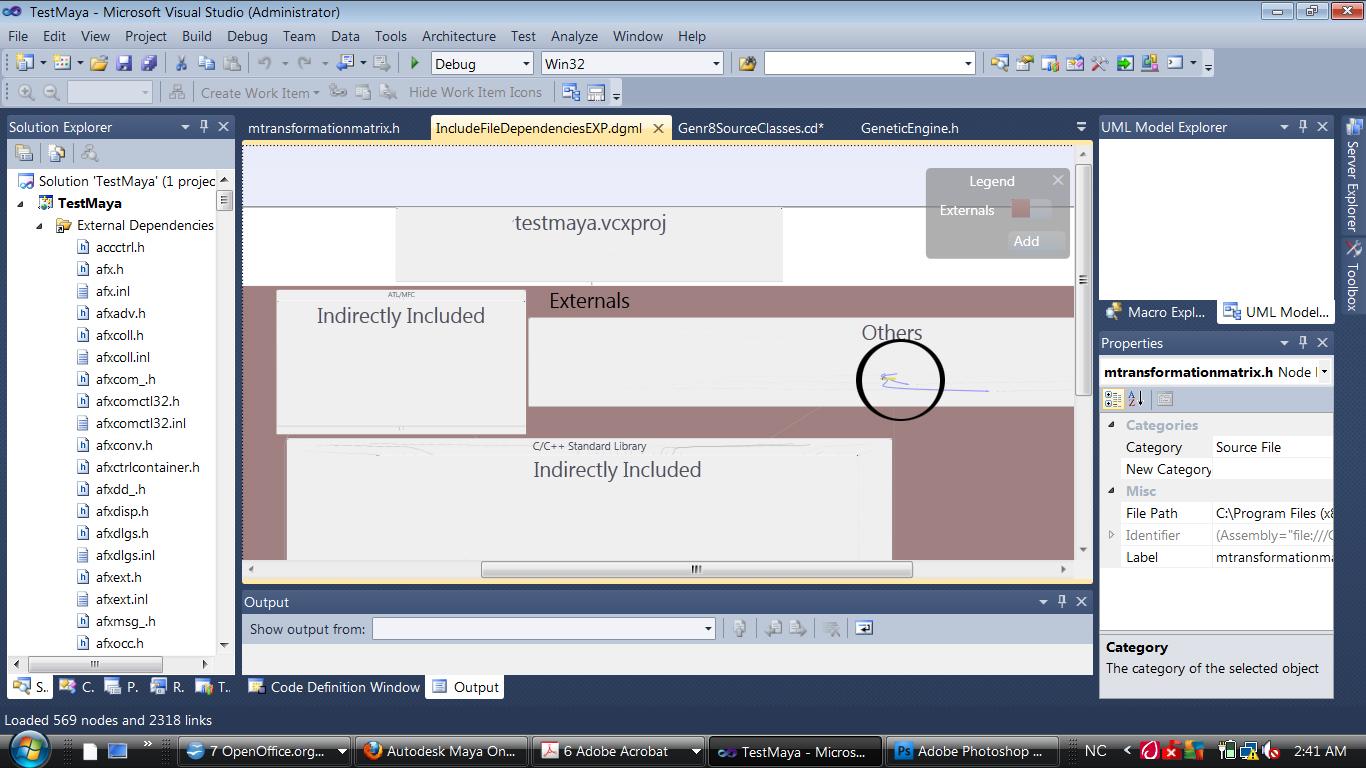The height and width of the screenshot is (768, 1366).
Task: Click the volume icon in system tray
Action: point(1271,751)
